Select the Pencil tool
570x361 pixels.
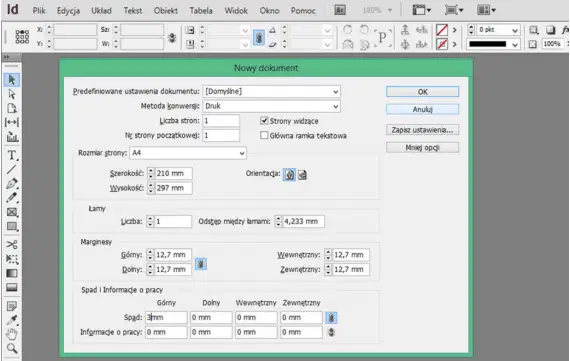(x=12, y=198)
